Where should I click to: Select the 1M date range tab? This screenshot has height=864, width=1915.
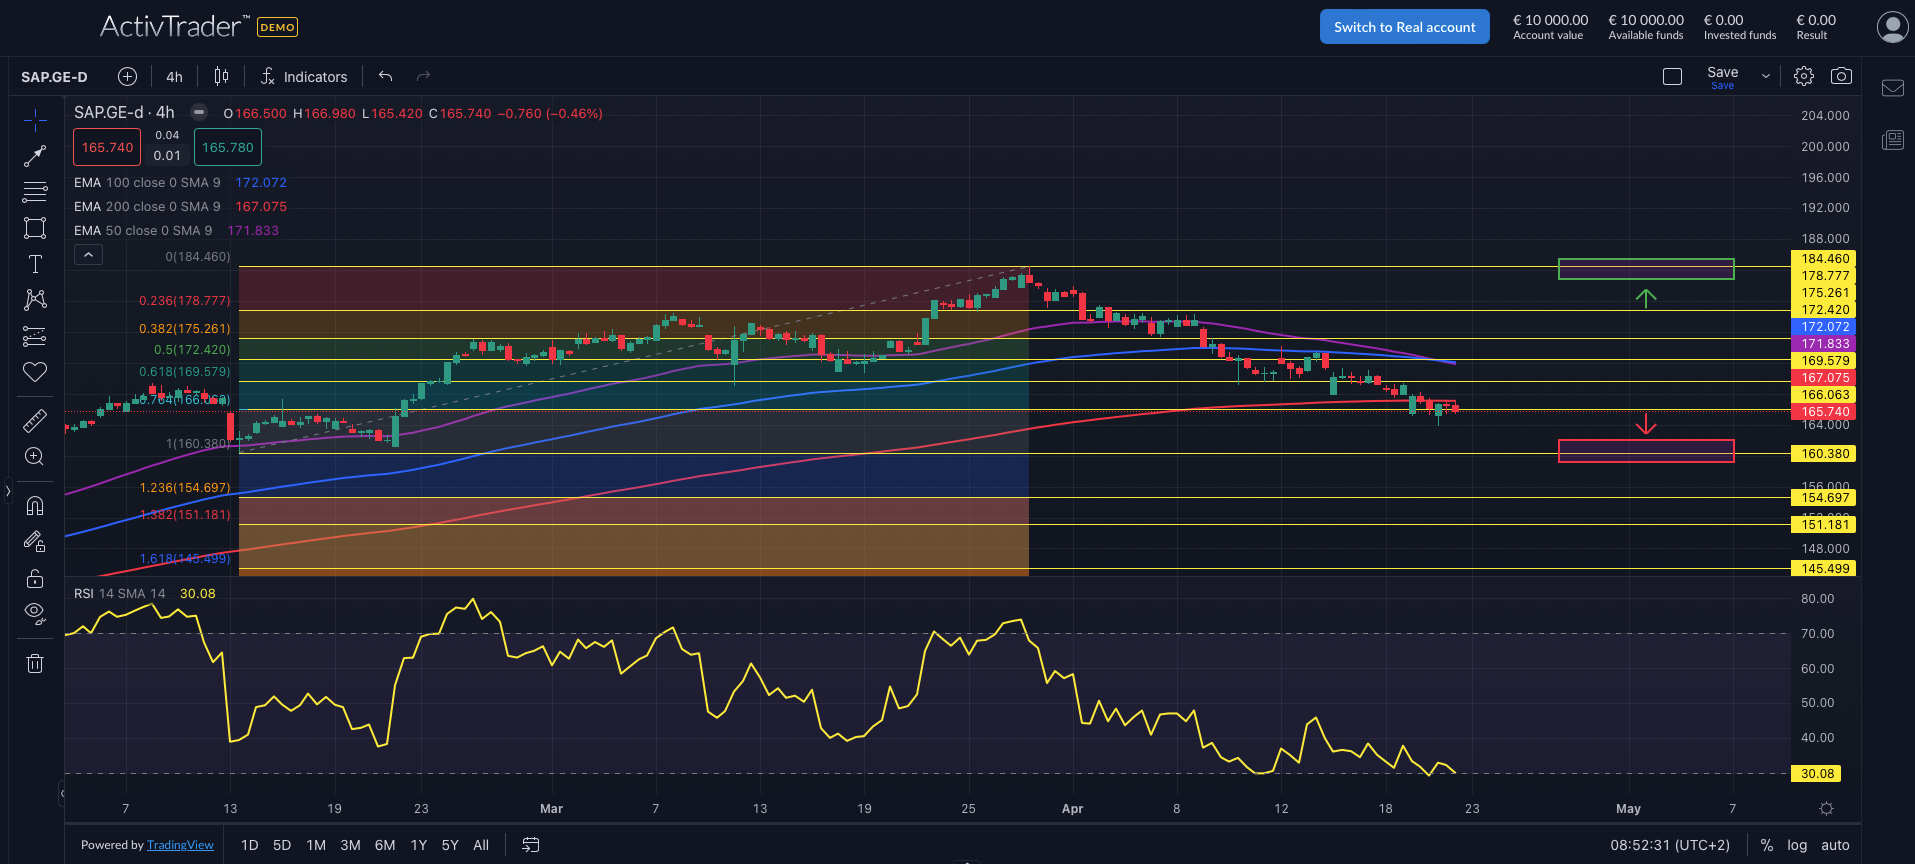click(x=316, y=845)
